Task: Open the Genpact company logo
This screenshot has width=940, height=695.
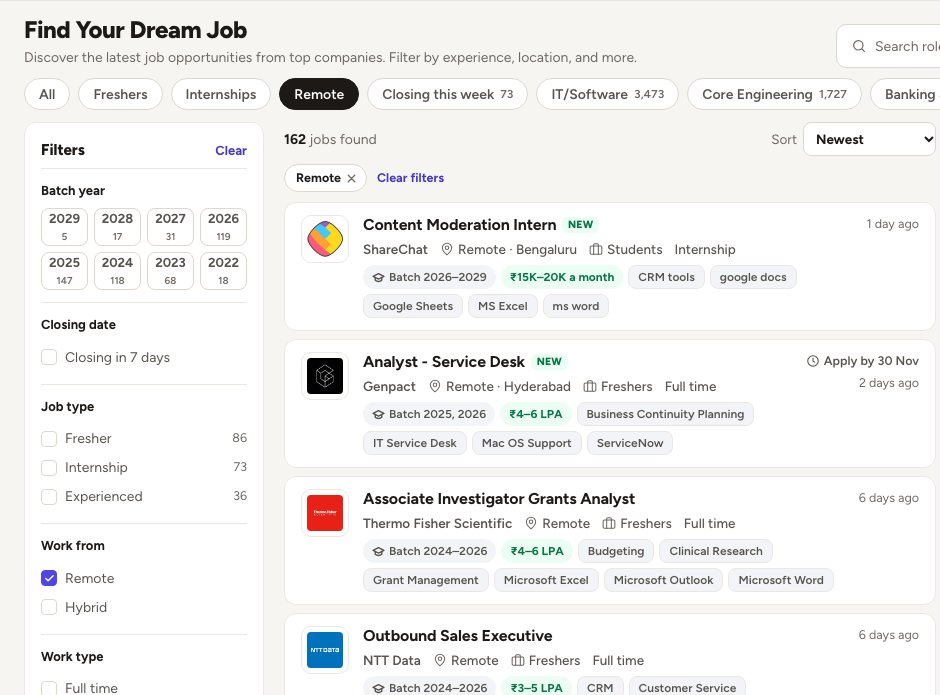Action: (x=325, y=376)
